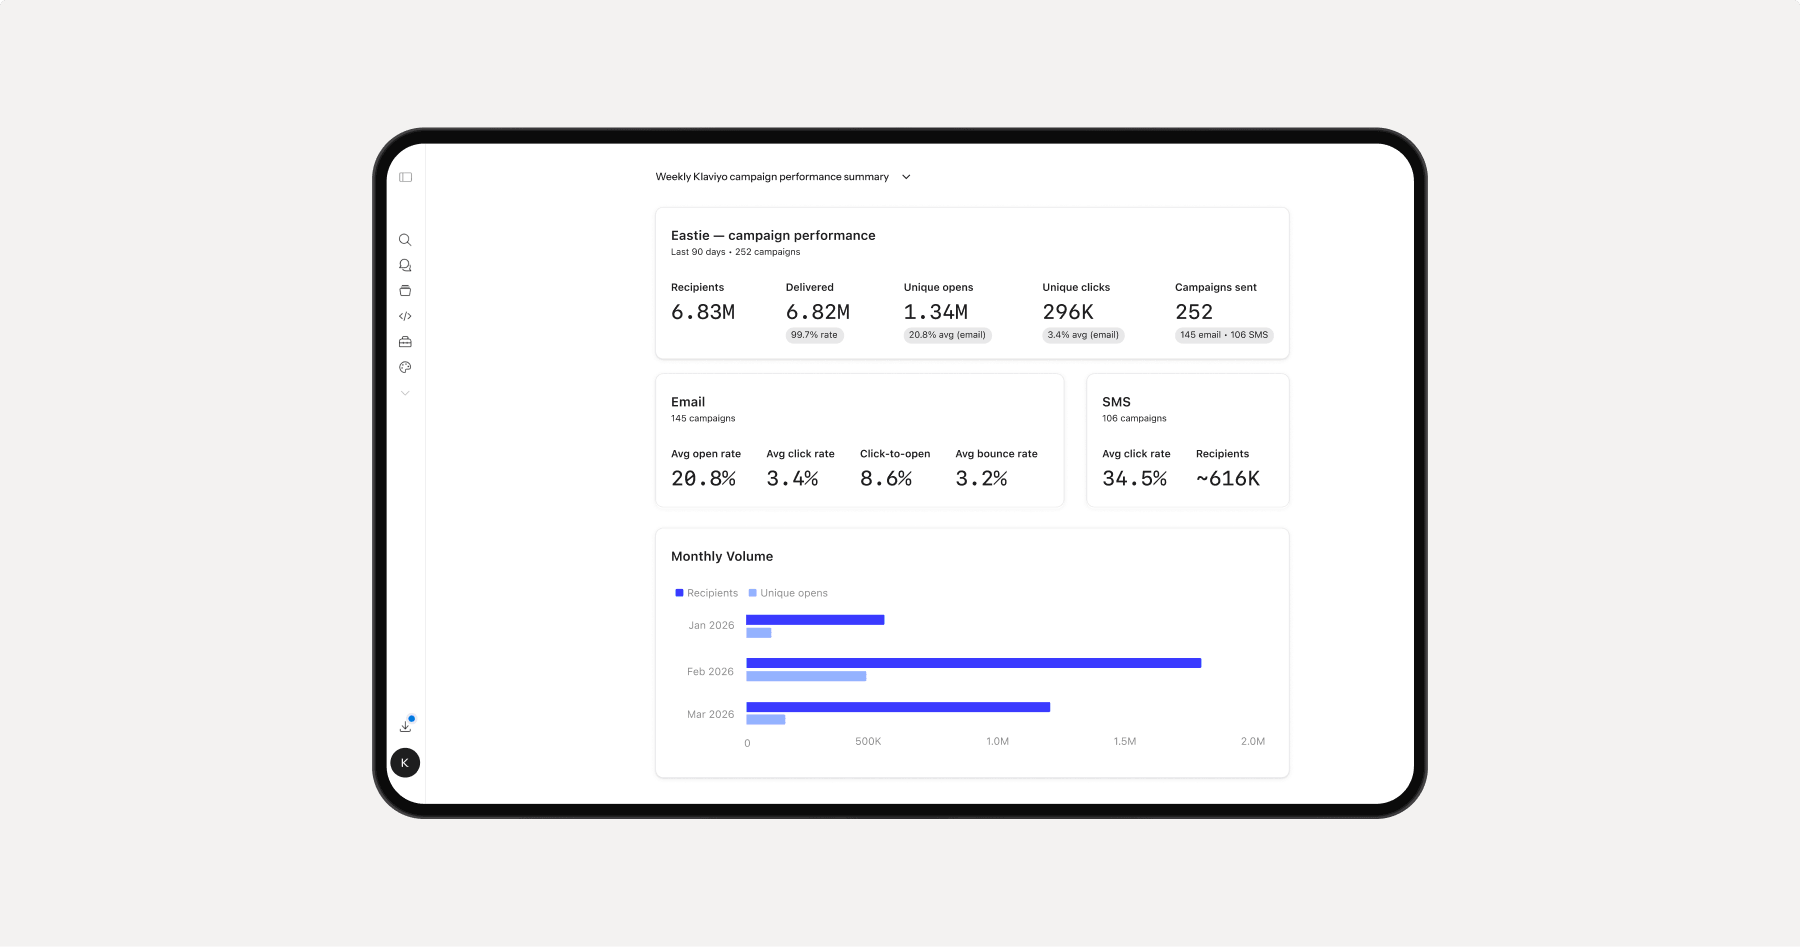Viewport: 1800px width, 947px height.
Task: Click the 6.82M delivered value
Action: (x=818, y=312)
